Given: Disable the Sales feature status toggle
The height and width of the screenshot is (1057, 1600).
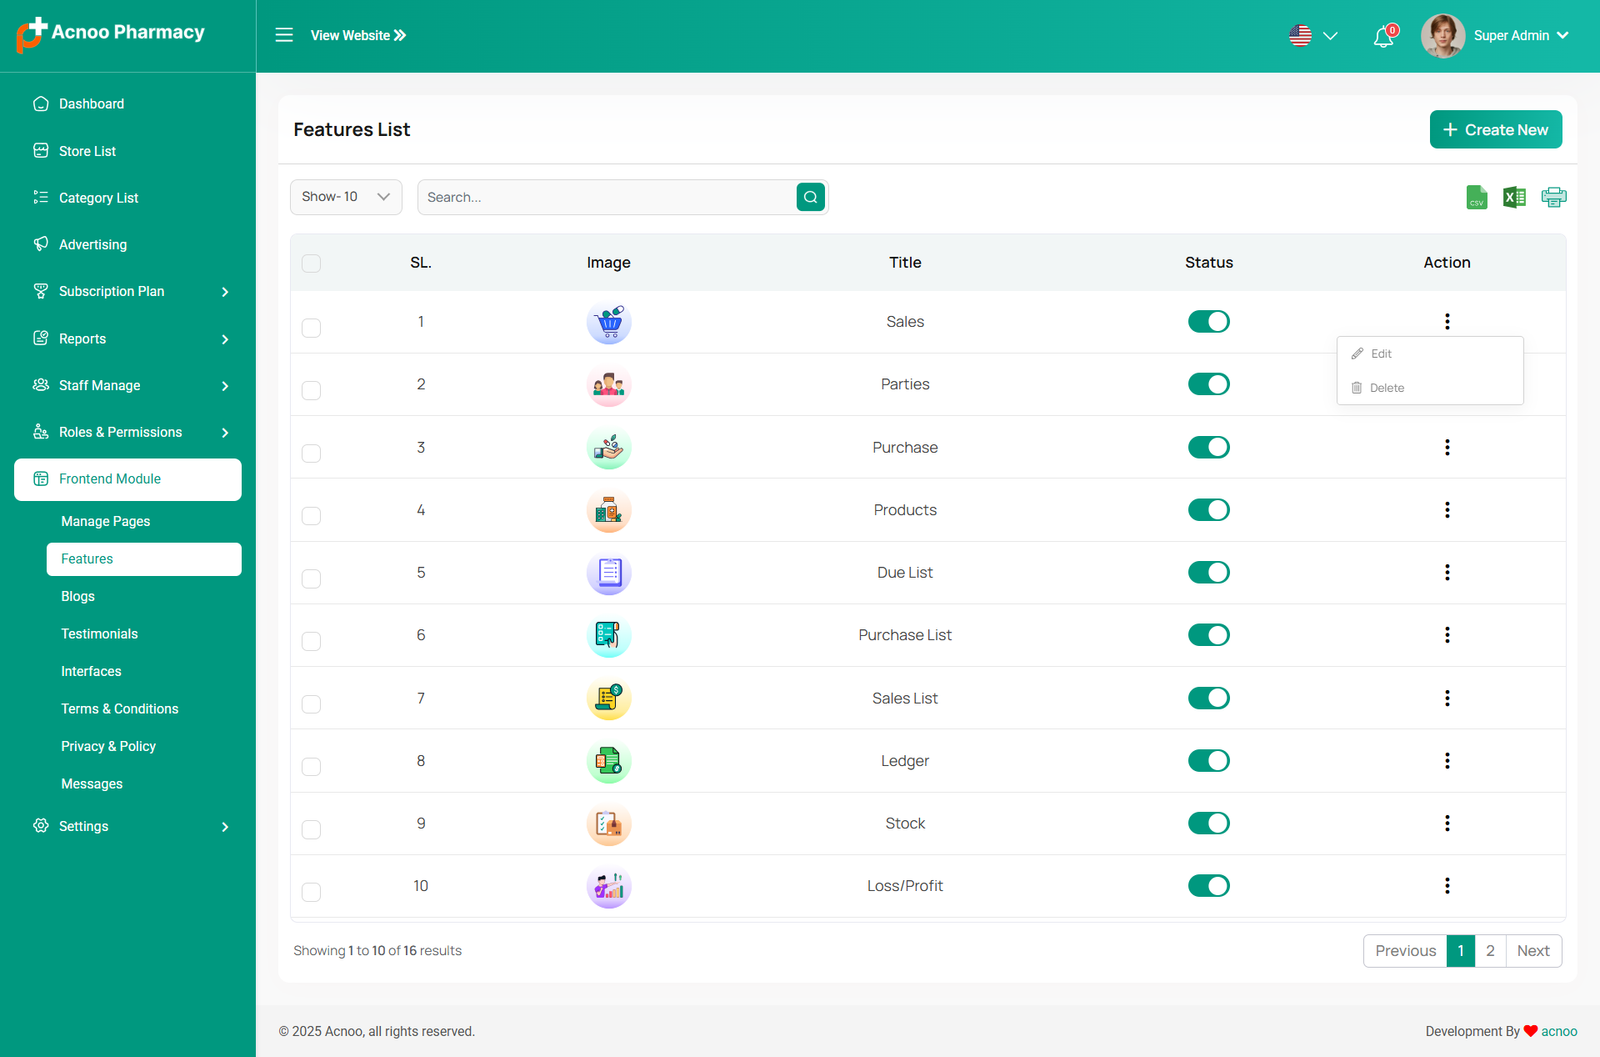Looking at the screenshot, I should [x=1208, y=322].
